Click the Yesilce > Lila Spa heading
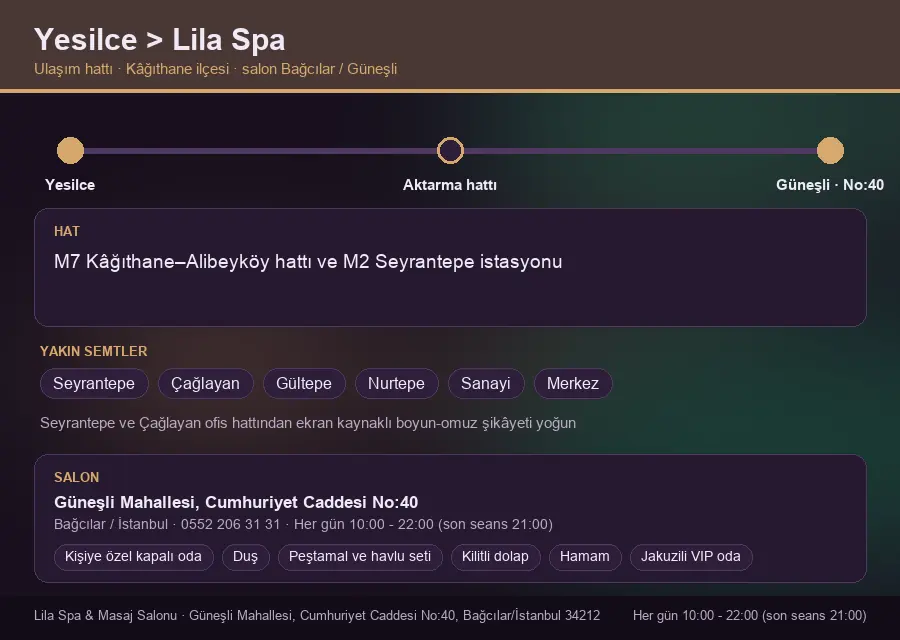This screenshot has width=900, height=640. point(160,40)
